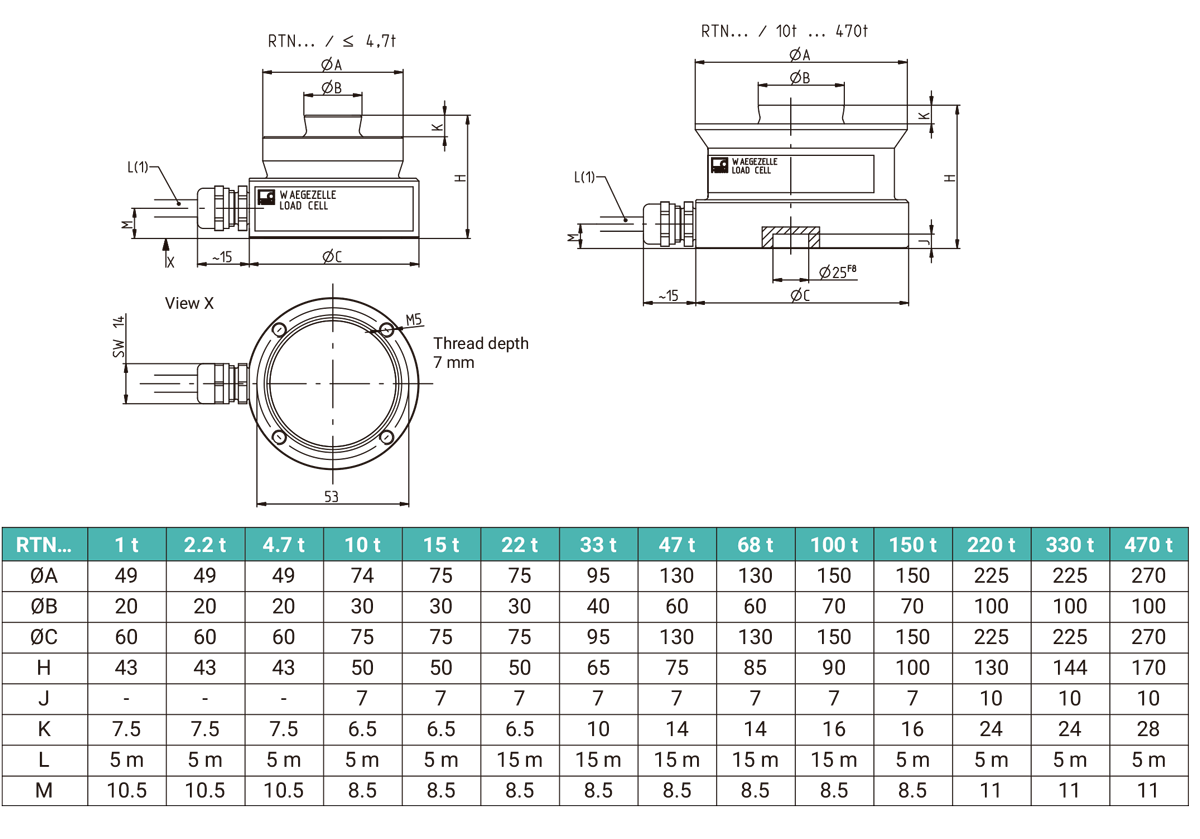Click the H value 170 for 470 t
The width and height of the screenshot is (1200, 839).
1148,668
